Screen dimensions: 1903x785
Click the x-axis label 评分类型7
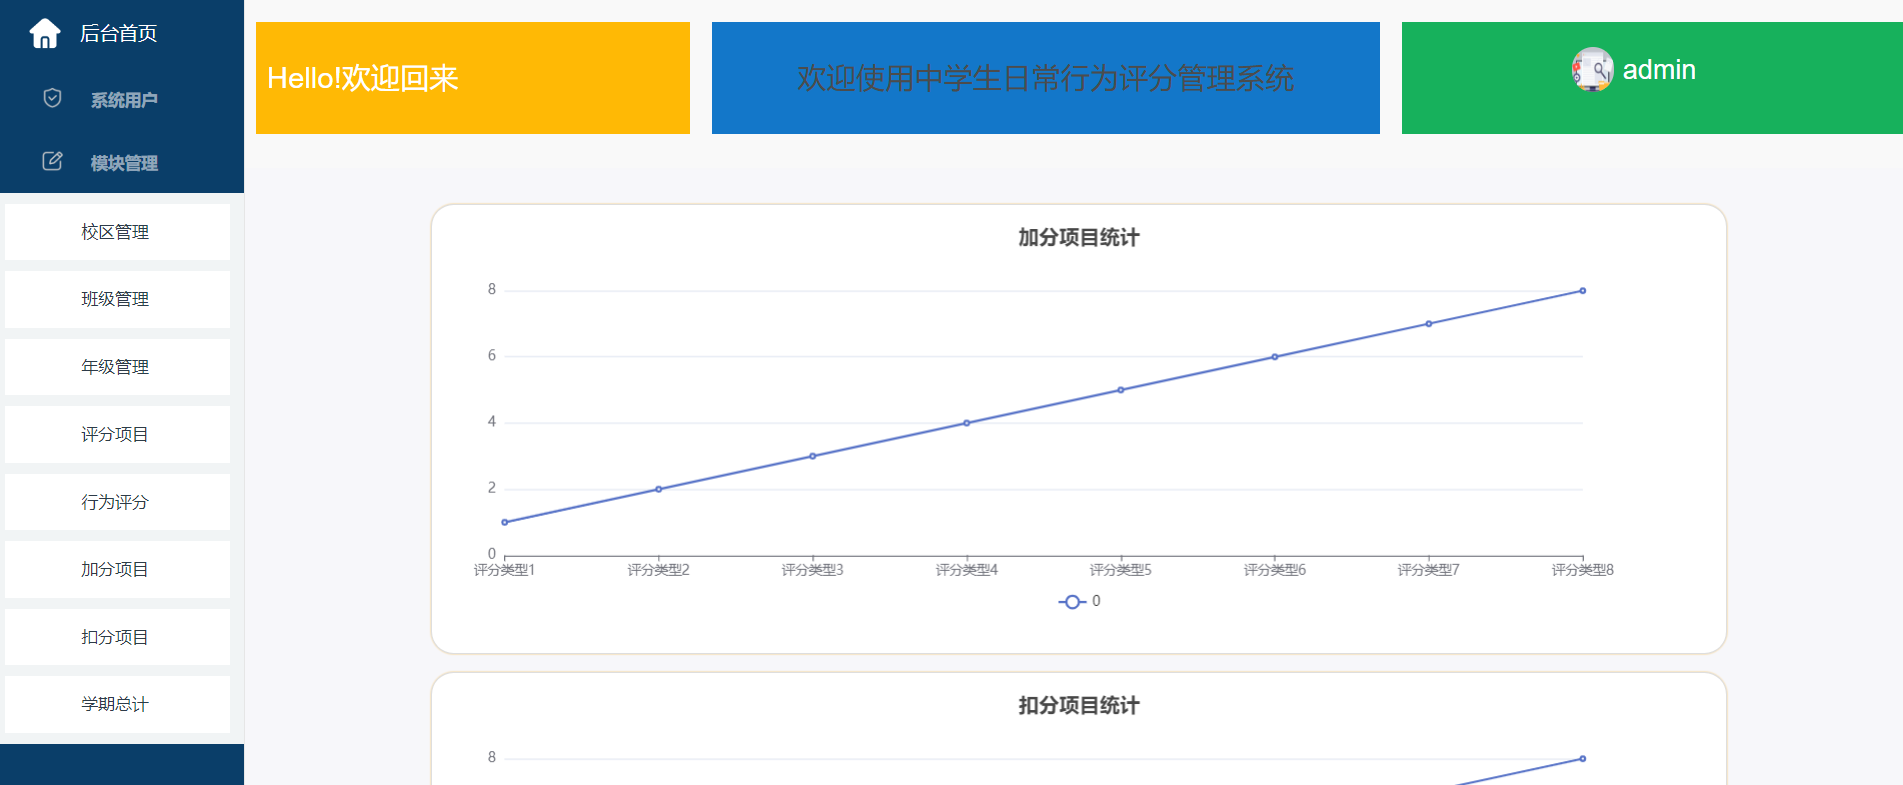tap(1429, 570)
